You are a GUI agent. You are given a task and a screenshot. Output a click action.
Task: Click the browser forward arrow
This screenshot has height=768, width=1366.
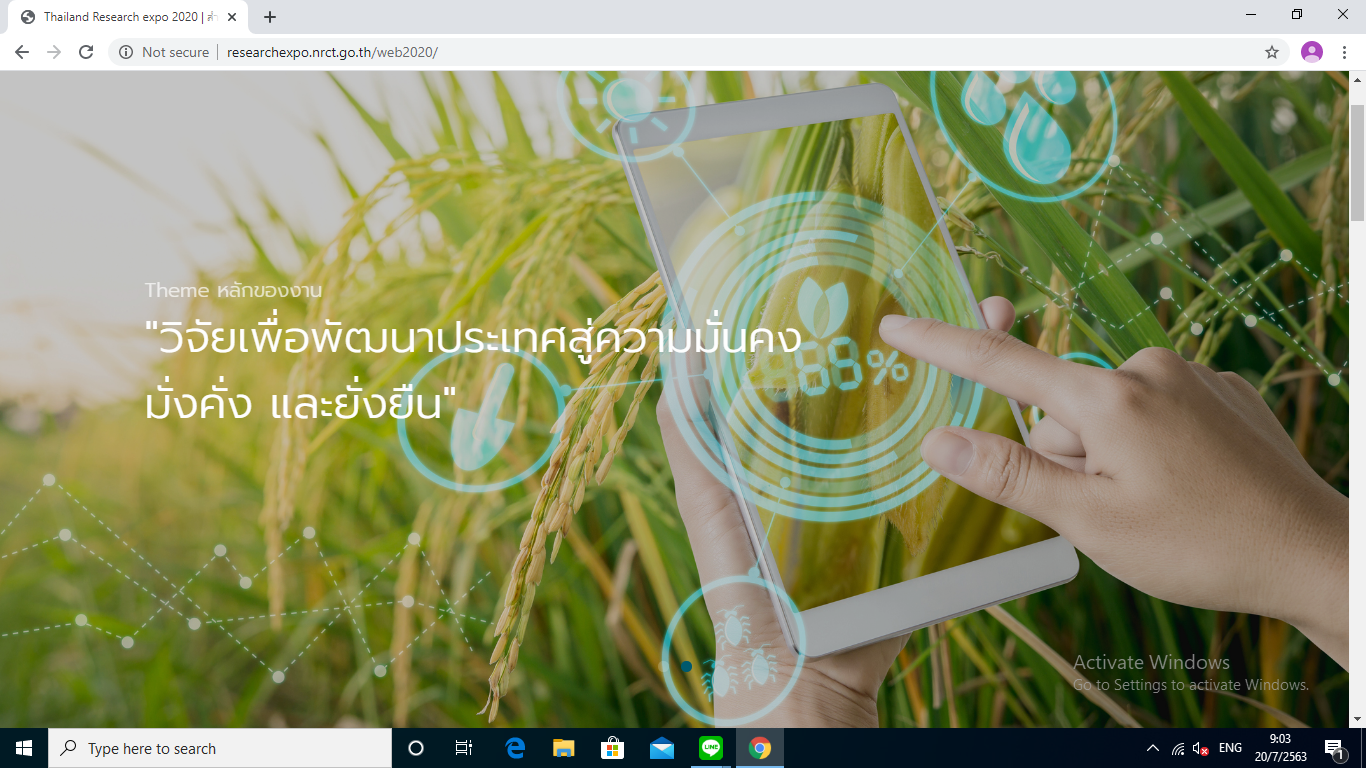[54, 52]
